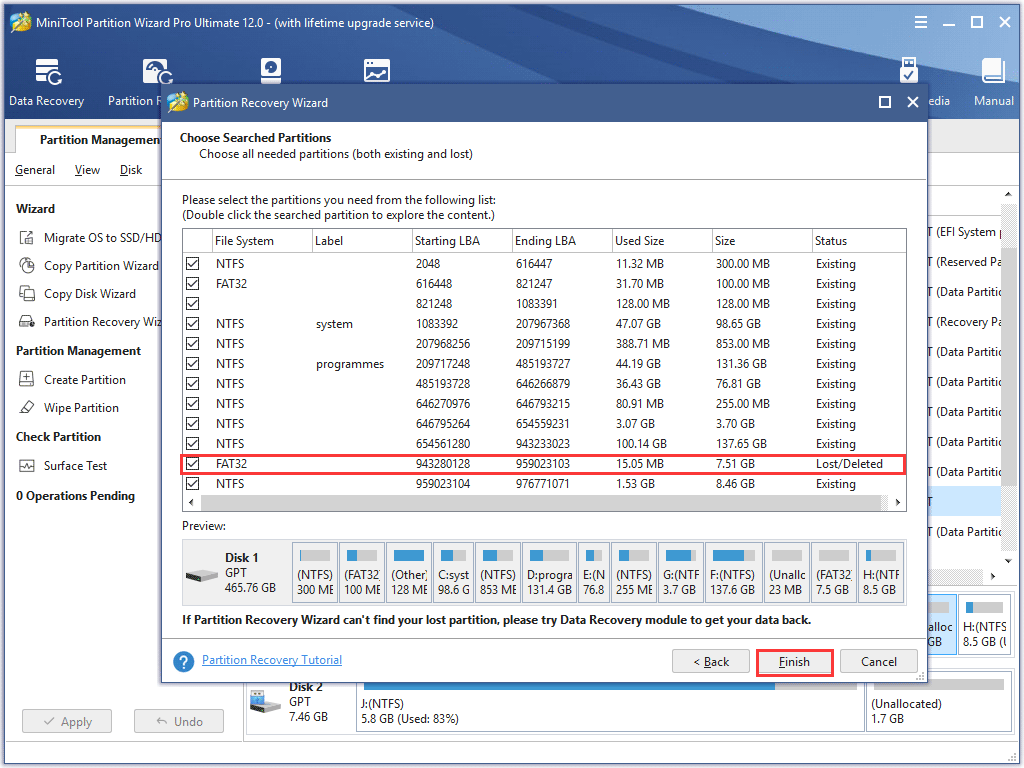Uncheck the NTFS 76.81 GB partition checkbox
Screen dimensions: 1024x768
pos(193,384)
